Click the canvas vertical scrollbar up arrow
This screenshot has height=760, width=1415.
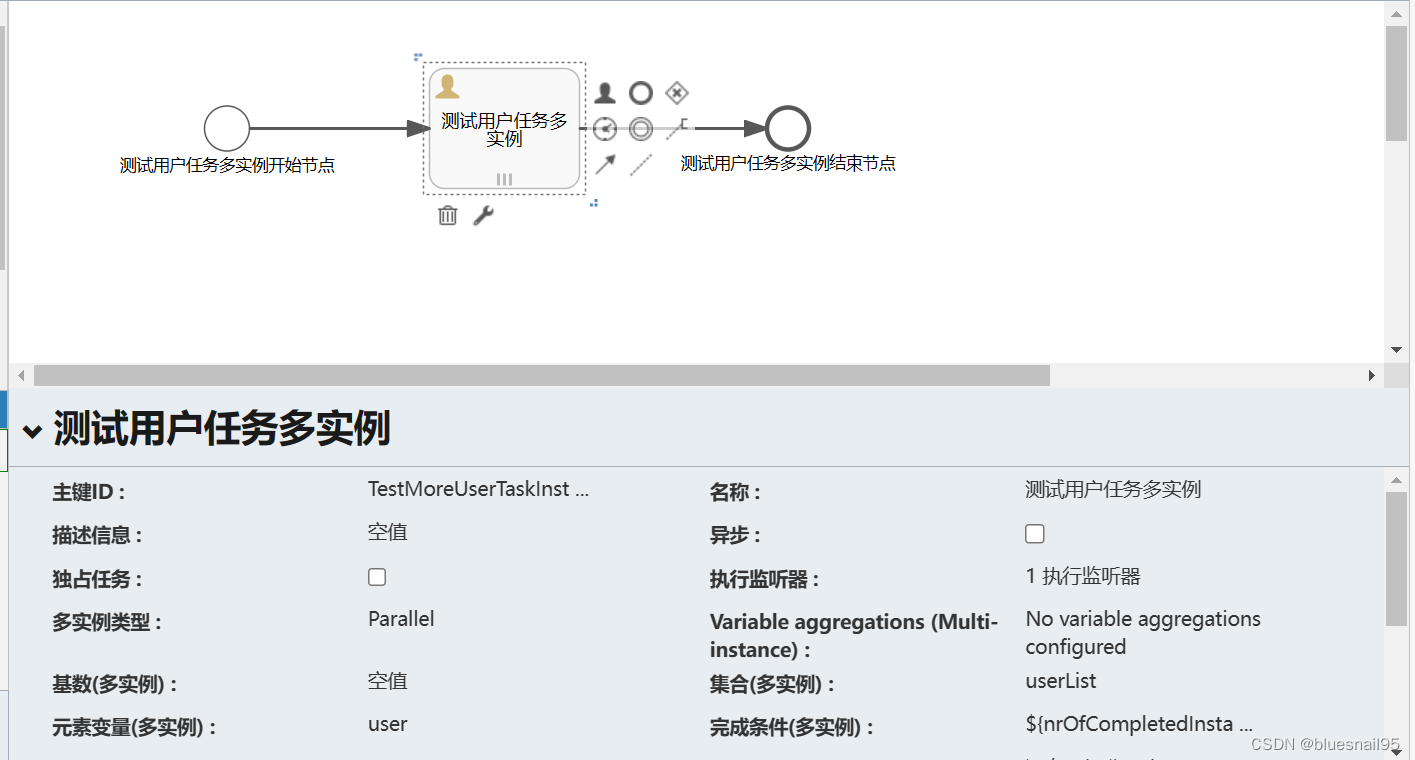tap(1396, 12)
